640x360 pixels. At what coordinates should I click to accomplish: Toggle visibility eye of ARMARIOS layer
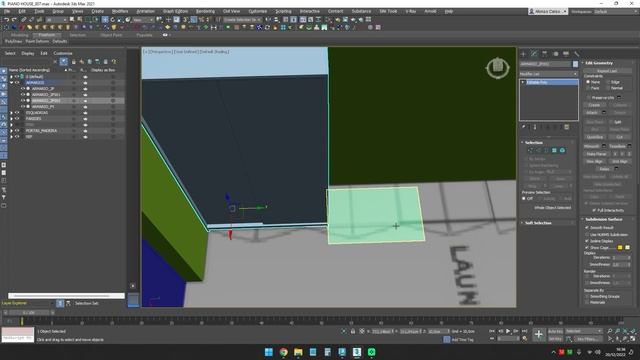[17, 82]
